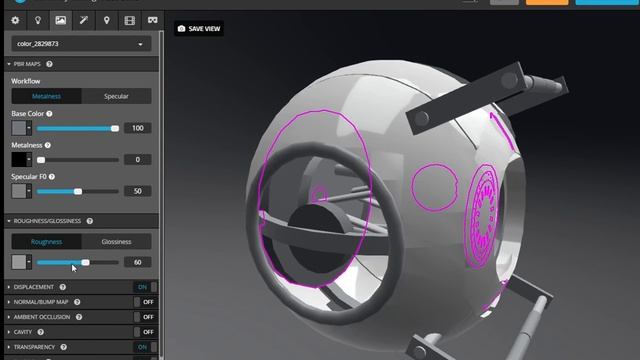Open Base Color texture dropdown arrow

29,128
